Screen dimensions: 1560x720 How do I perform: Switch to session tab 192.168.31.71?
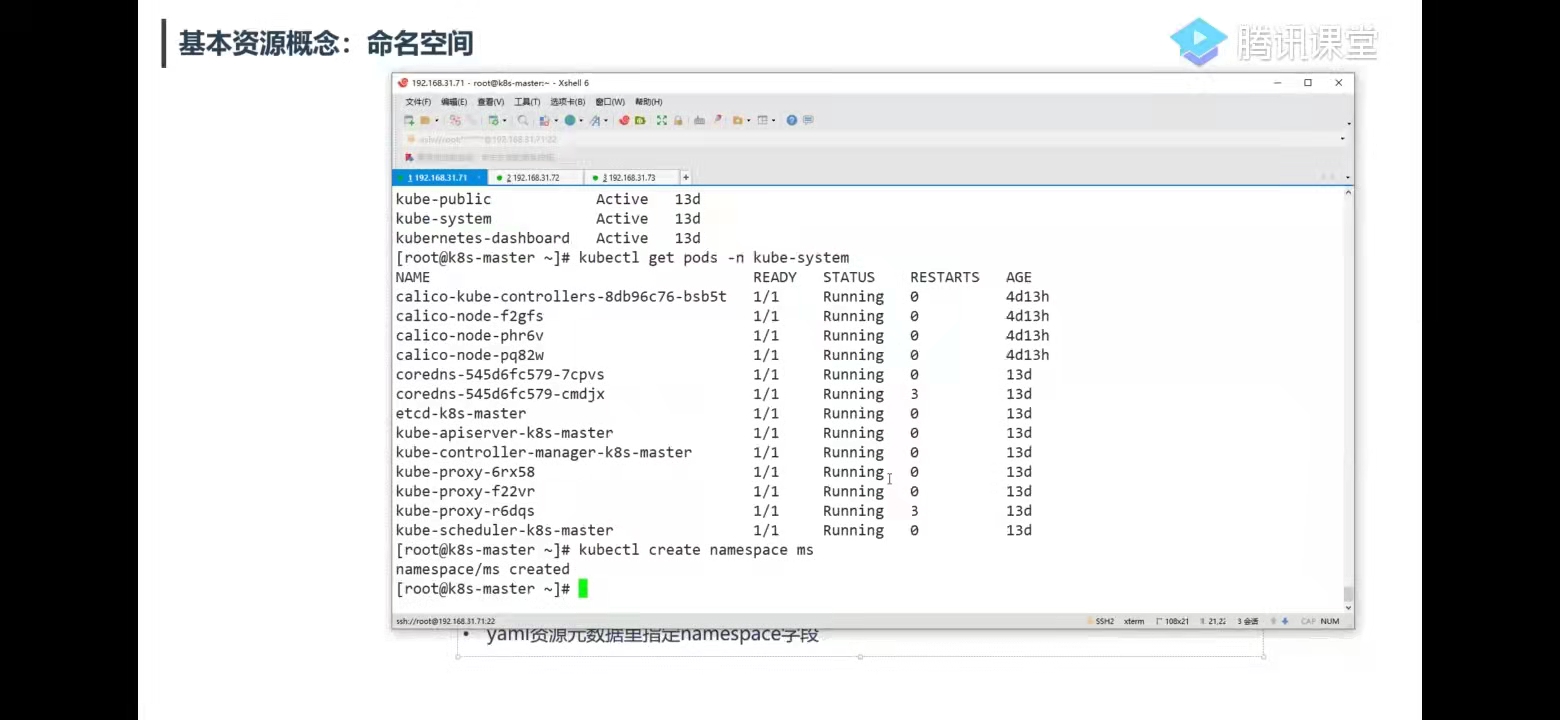[x=439, y=177]
